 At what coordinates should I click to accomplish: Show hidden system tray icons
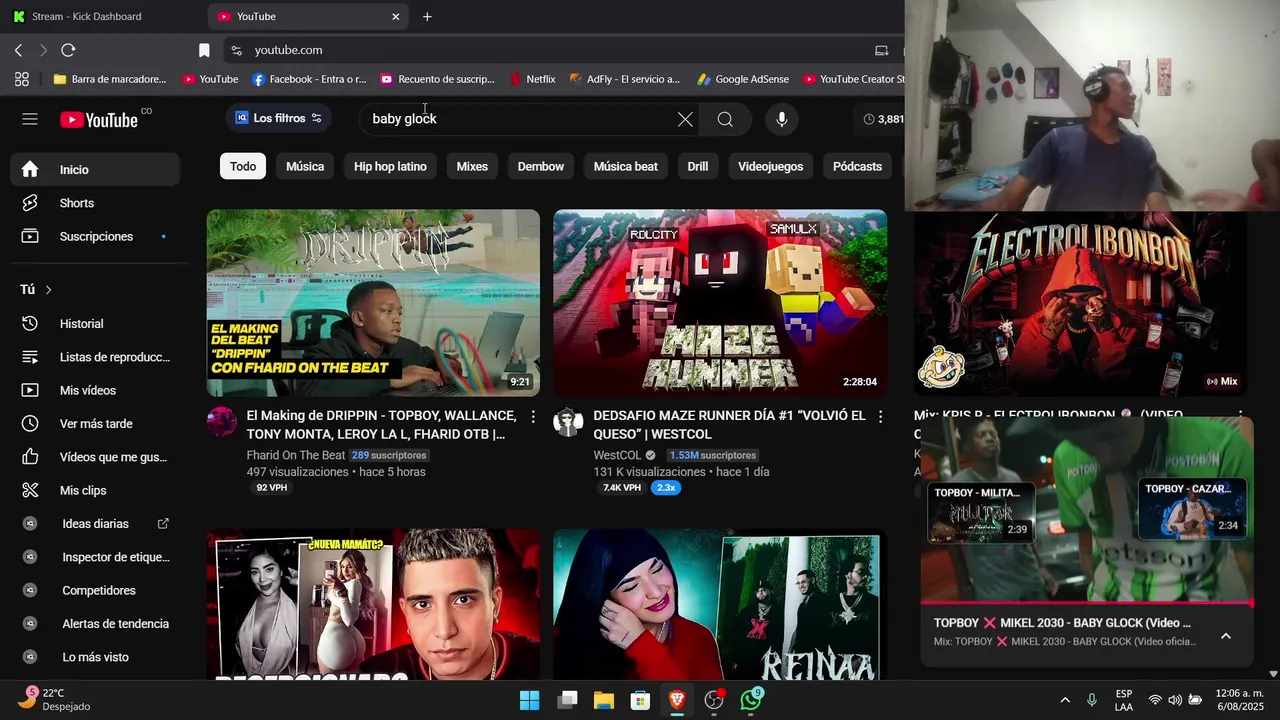tap(1065, 700)
